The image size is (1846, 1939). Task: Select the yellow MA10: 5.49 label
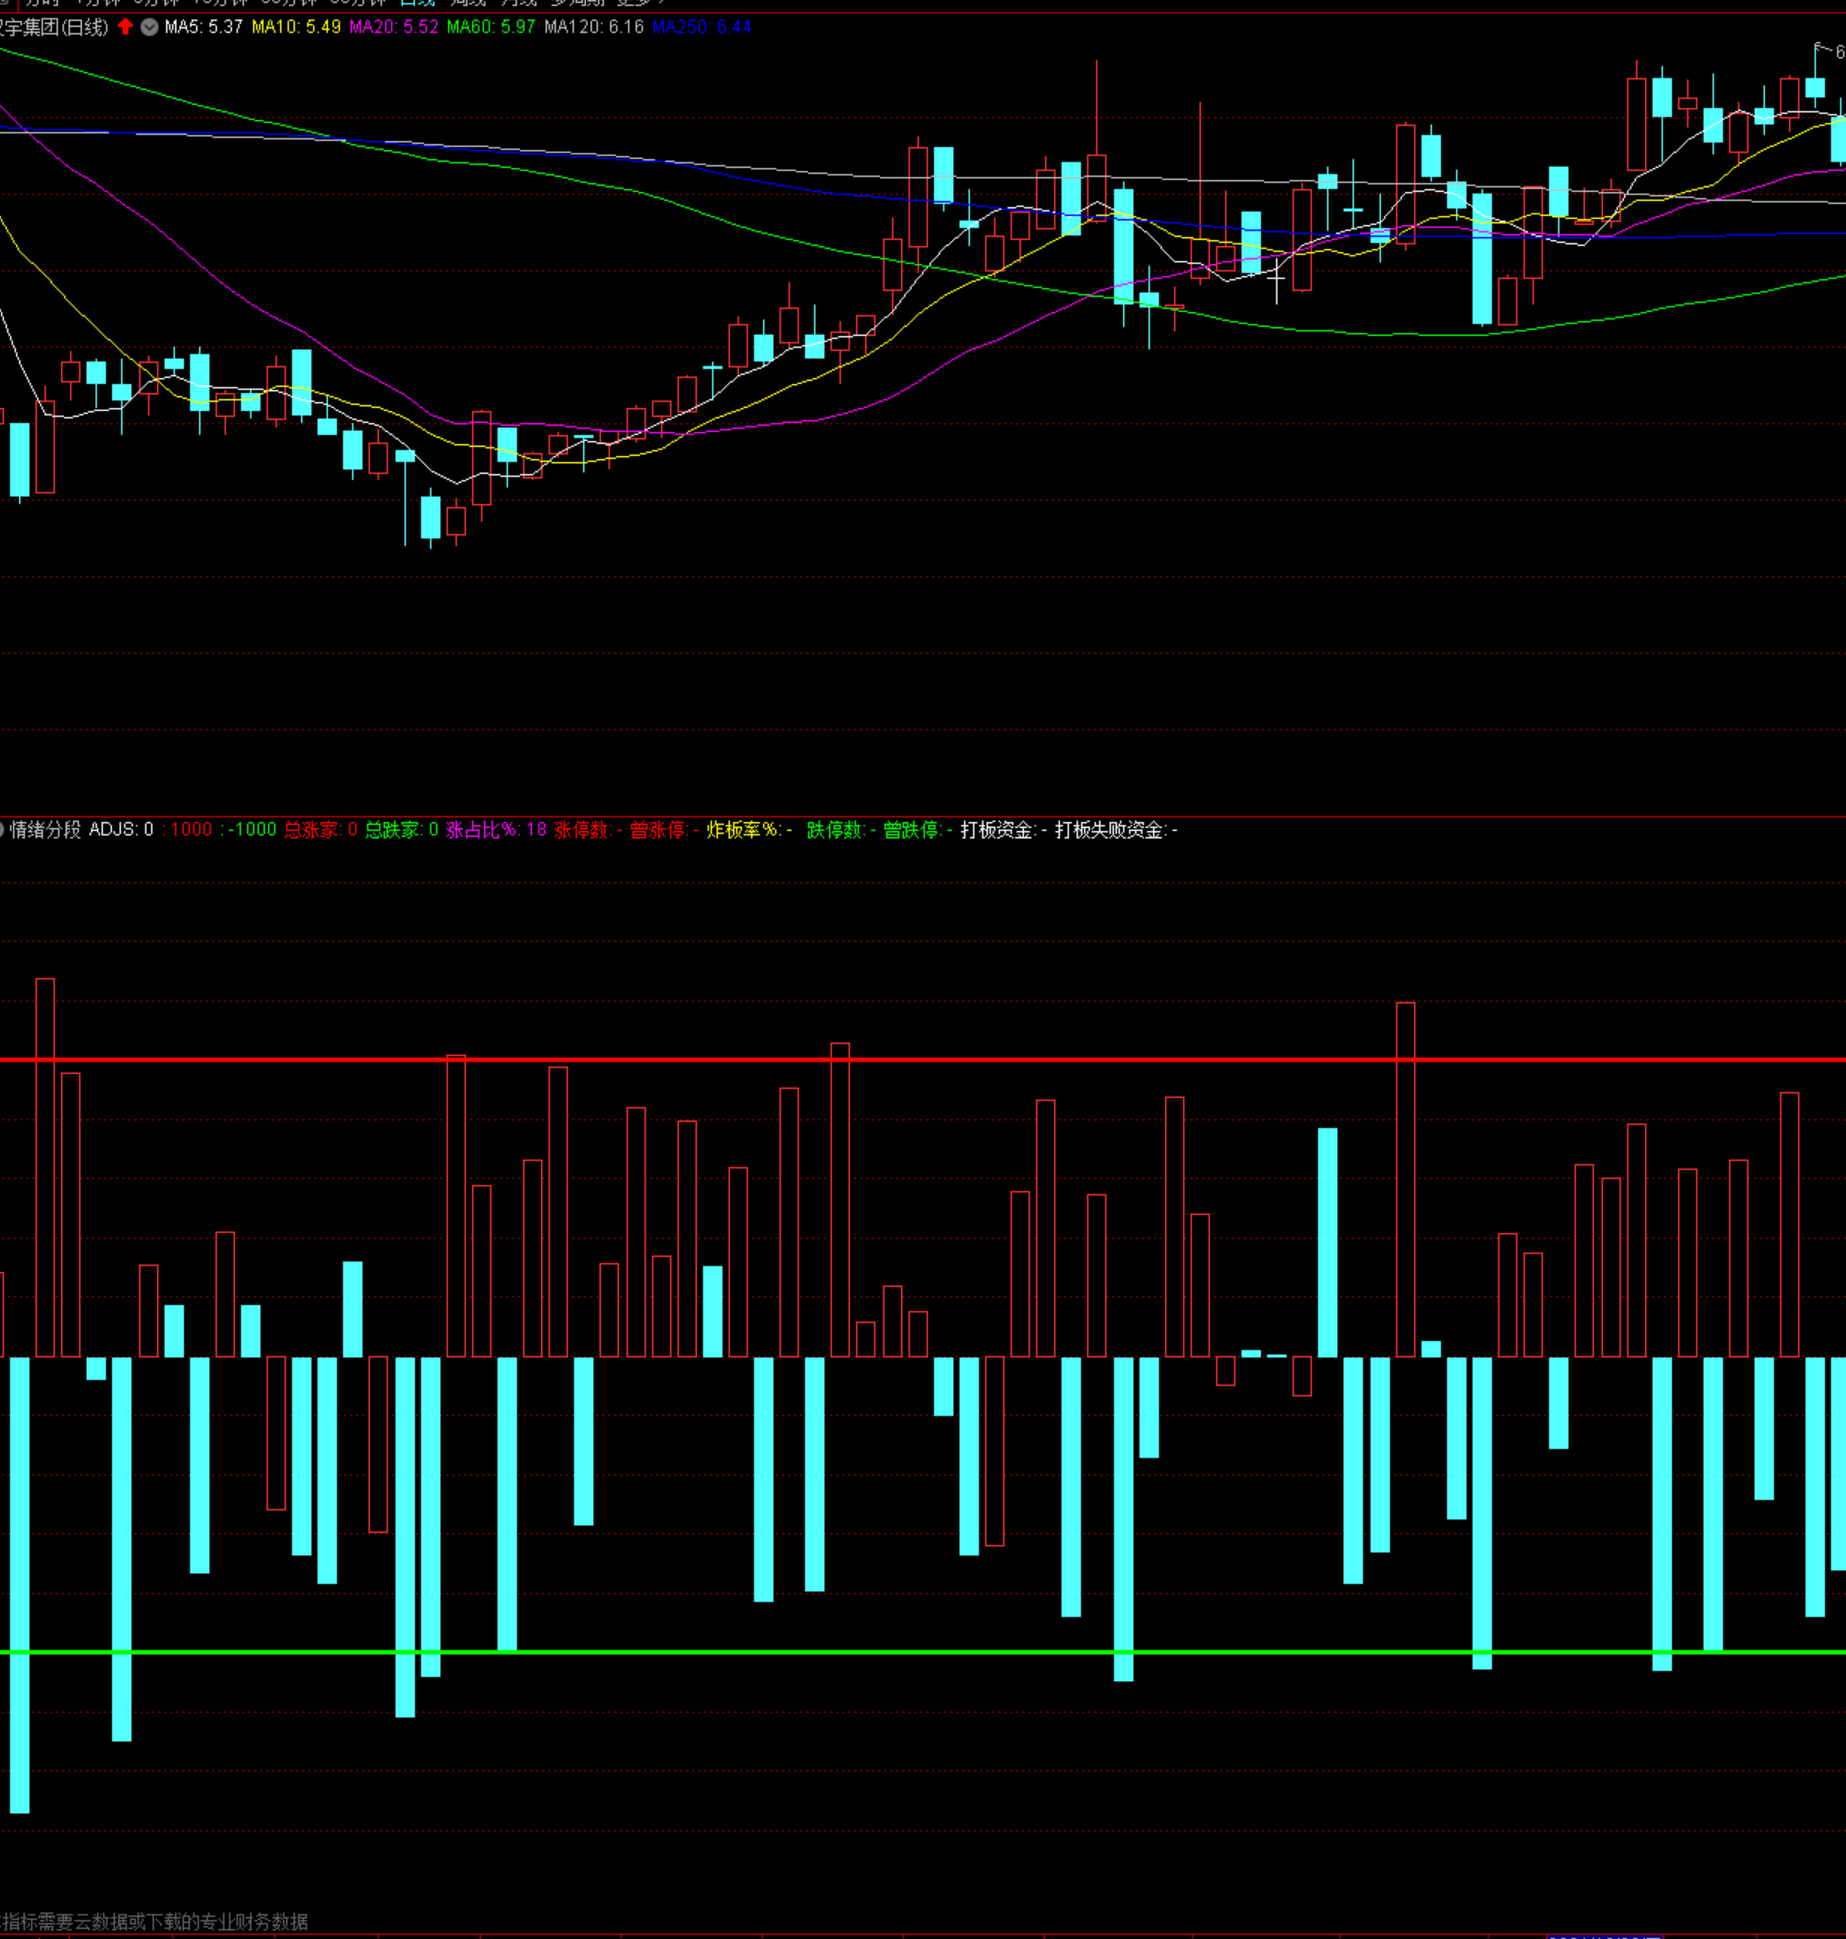pos(296,27)
